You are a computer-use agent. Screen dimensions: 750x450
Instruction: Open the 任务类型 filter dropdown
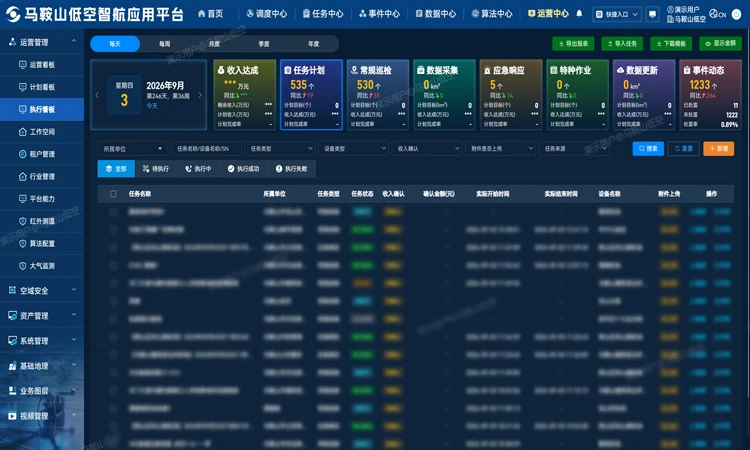pyautogui.click(x=280, y=149)
